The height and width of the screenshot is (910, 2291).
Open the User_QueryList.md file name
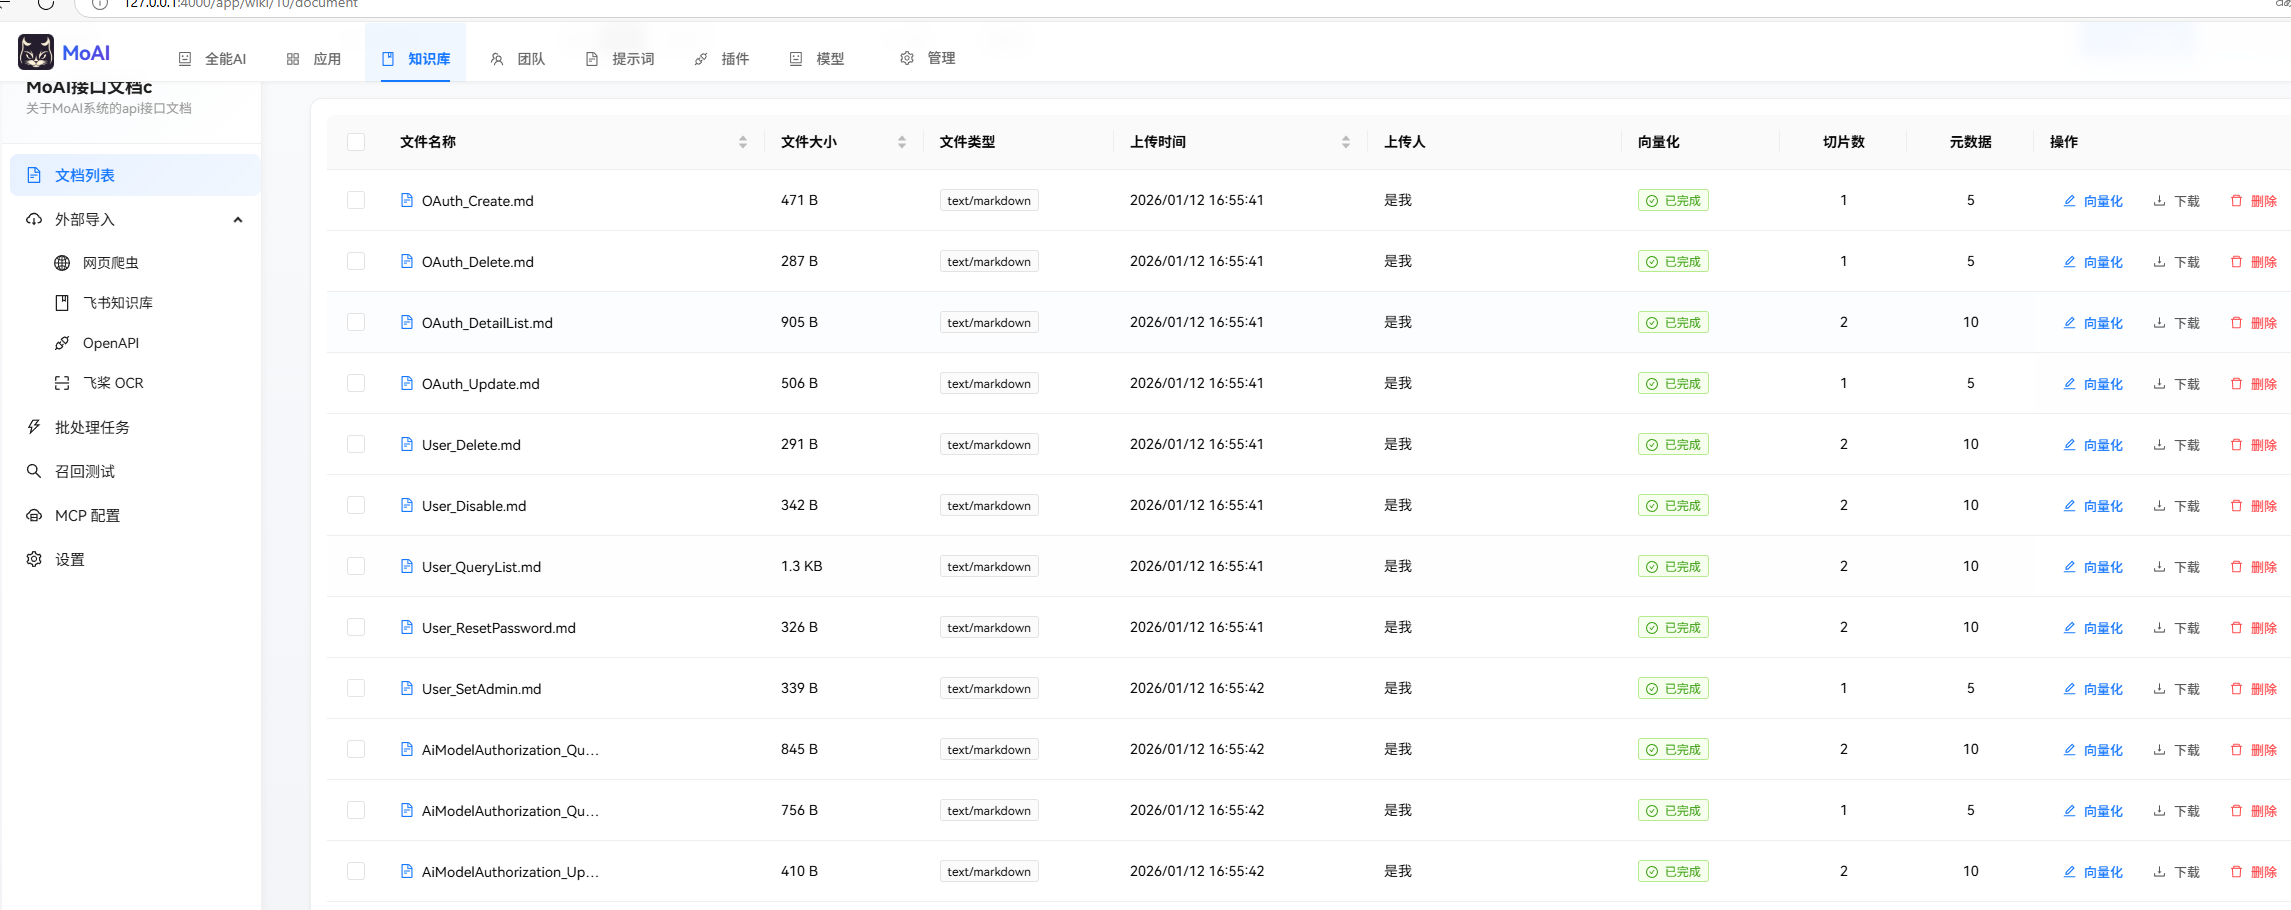(x=481, y=567)
